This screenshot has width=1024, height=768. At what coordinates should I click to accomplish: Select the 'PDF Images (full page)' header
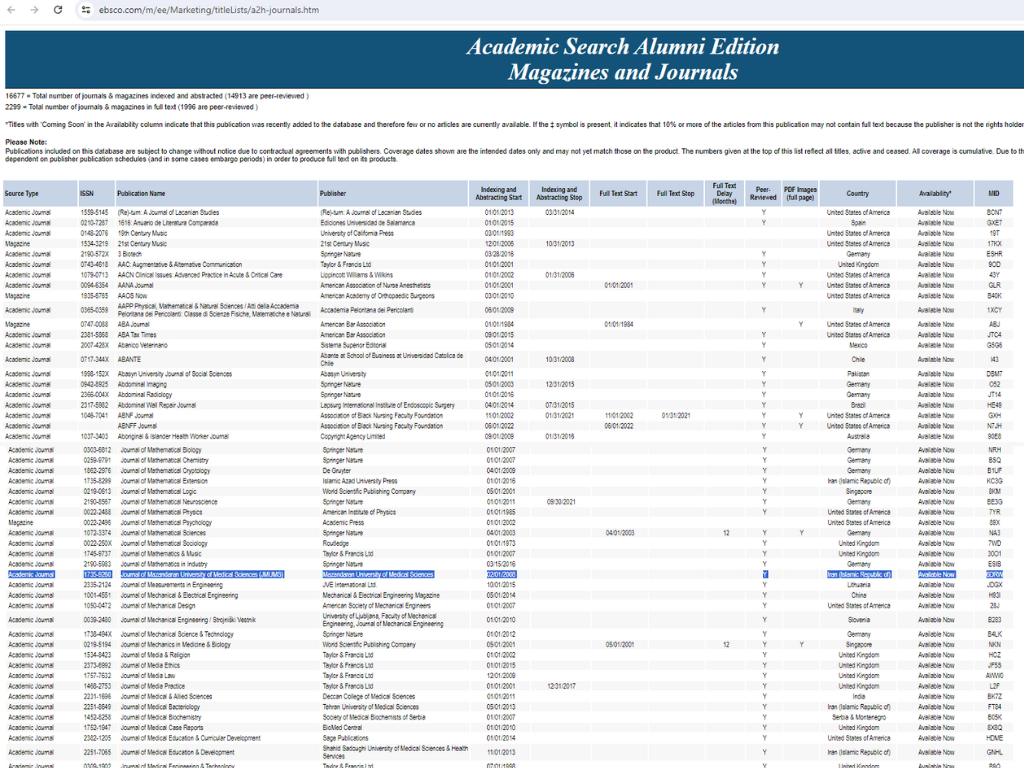(800, 193)
